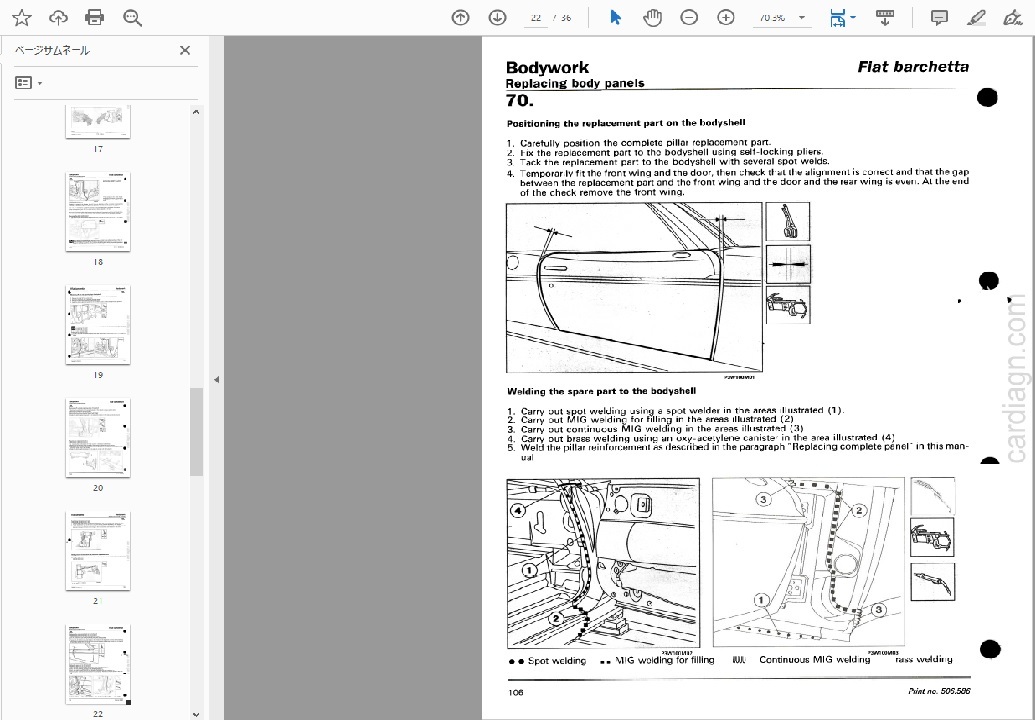Click the 'Positioning the replacement part' heading
Image resolution: width=1035 pixels, height=720 pixels.
click(626, 123)
